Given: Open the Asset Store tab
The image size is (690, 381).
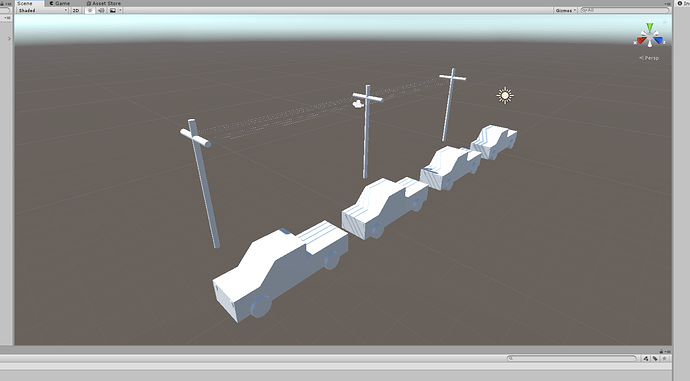Looking at the screenshot, I should 104,3.
